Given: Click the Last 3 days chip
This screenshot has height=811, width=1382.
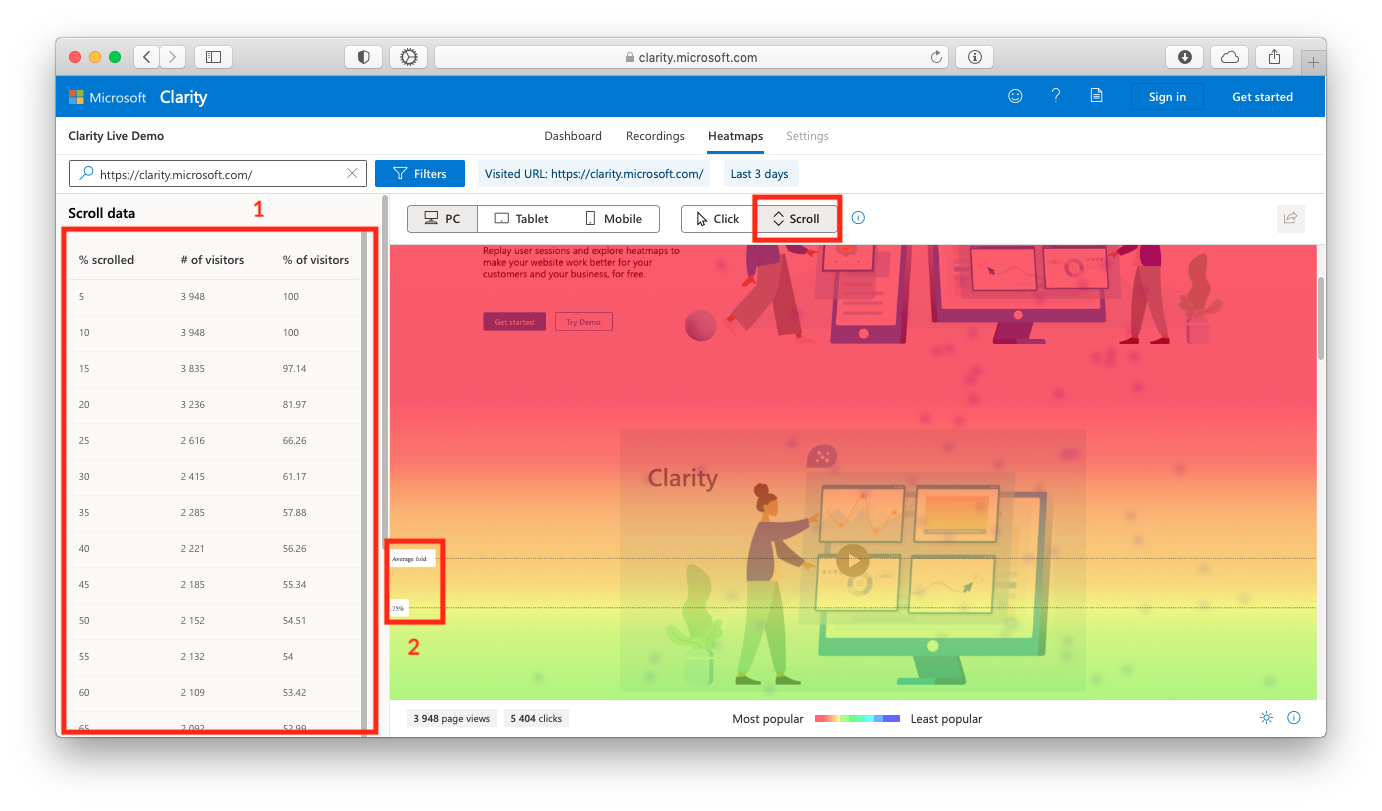Looking at the screenshot, I should [759, 173].
